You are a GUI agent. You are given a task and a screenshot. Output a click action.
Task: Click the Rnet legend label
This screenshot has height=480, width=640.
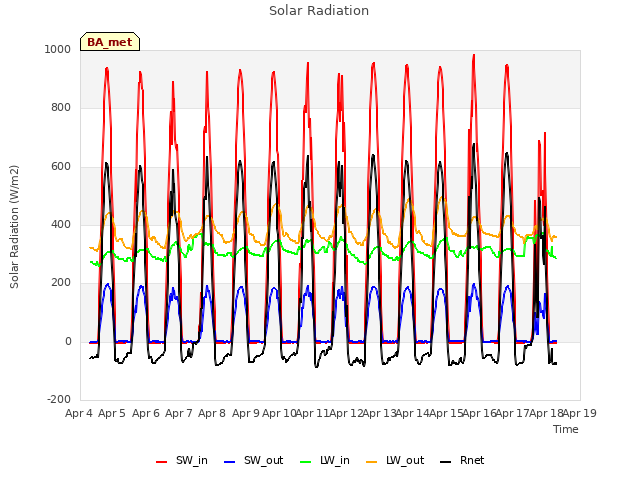(472, 460)
